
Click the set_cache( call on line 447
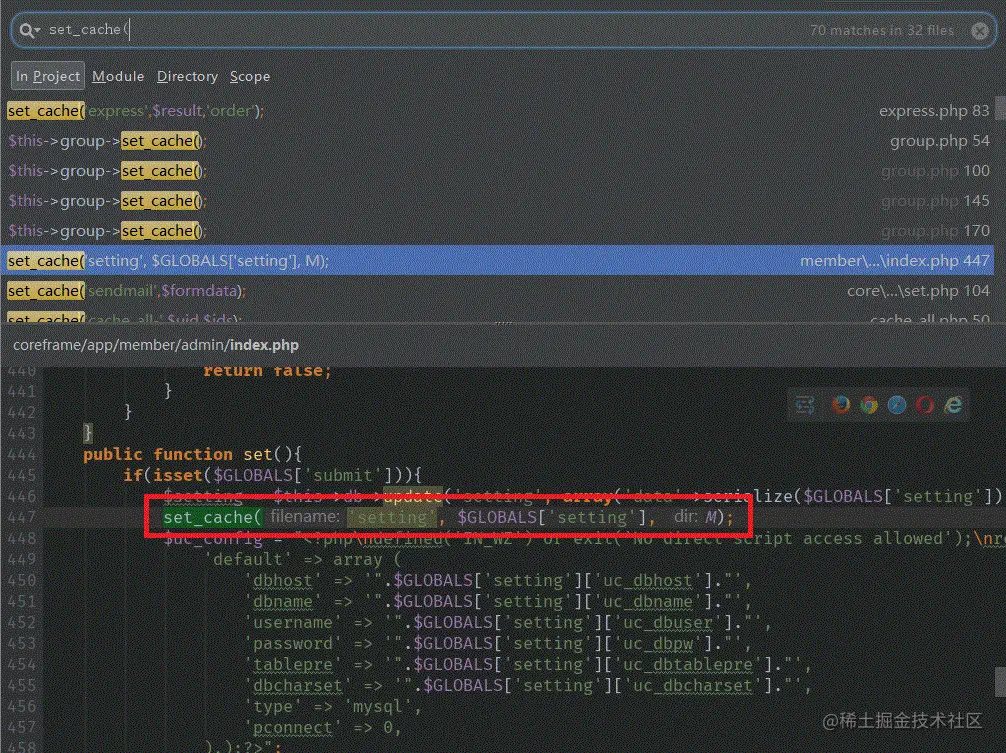coord(212,518)
